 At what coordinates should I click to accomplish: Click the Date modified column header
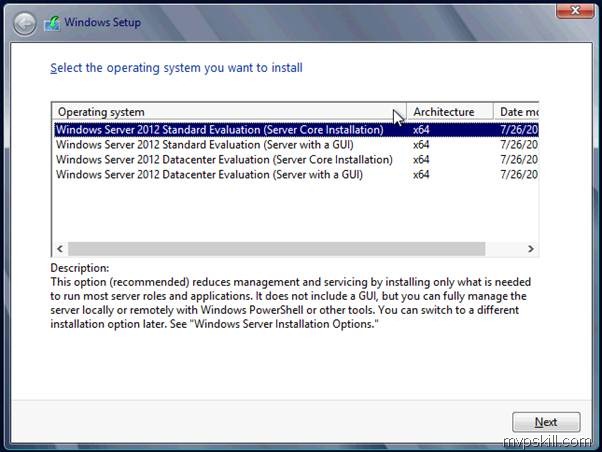click(x=516, y=112)
